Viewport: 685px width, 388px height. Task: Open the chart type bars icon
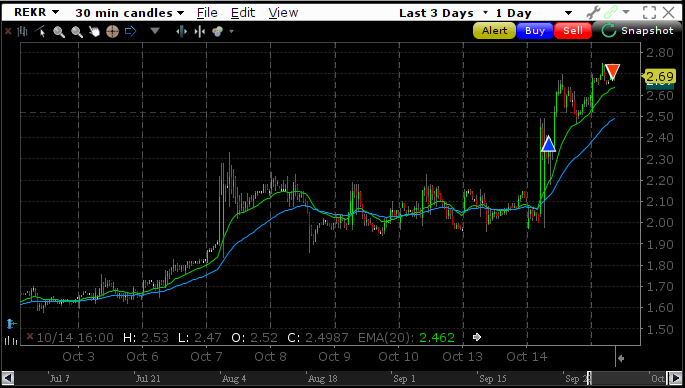(22, 31)
